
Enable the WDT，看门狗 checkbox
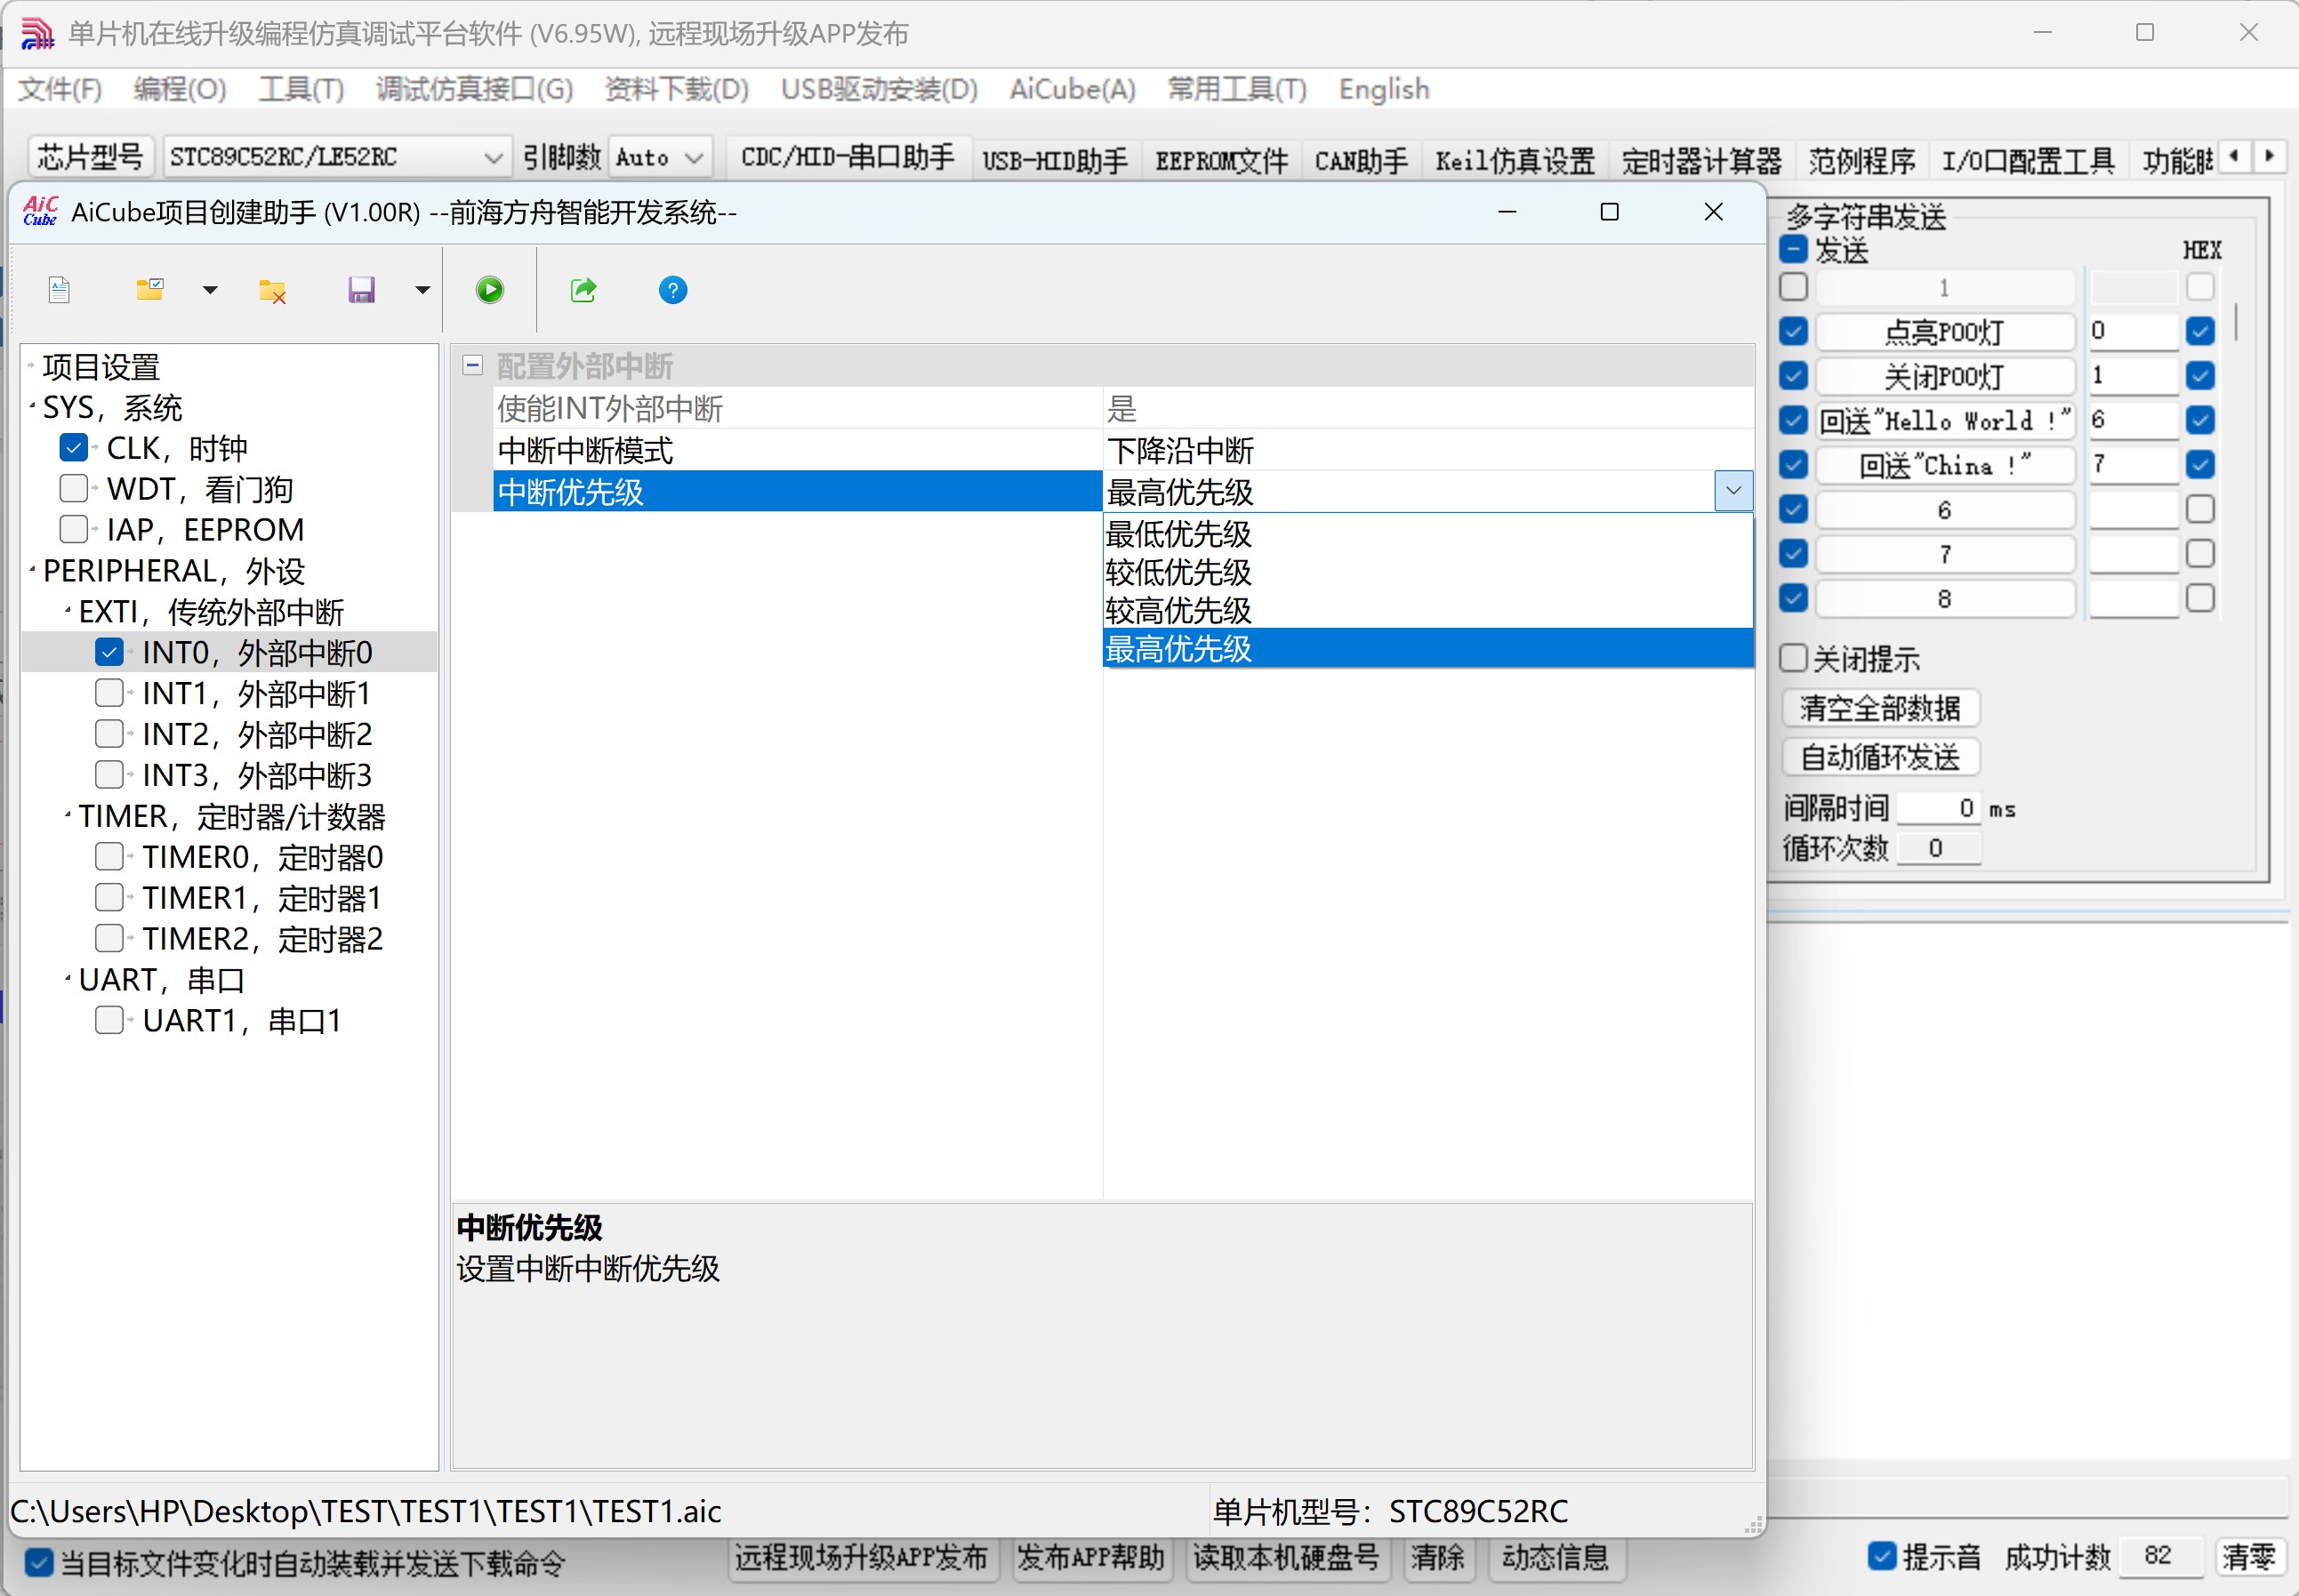tap(73, 488)
